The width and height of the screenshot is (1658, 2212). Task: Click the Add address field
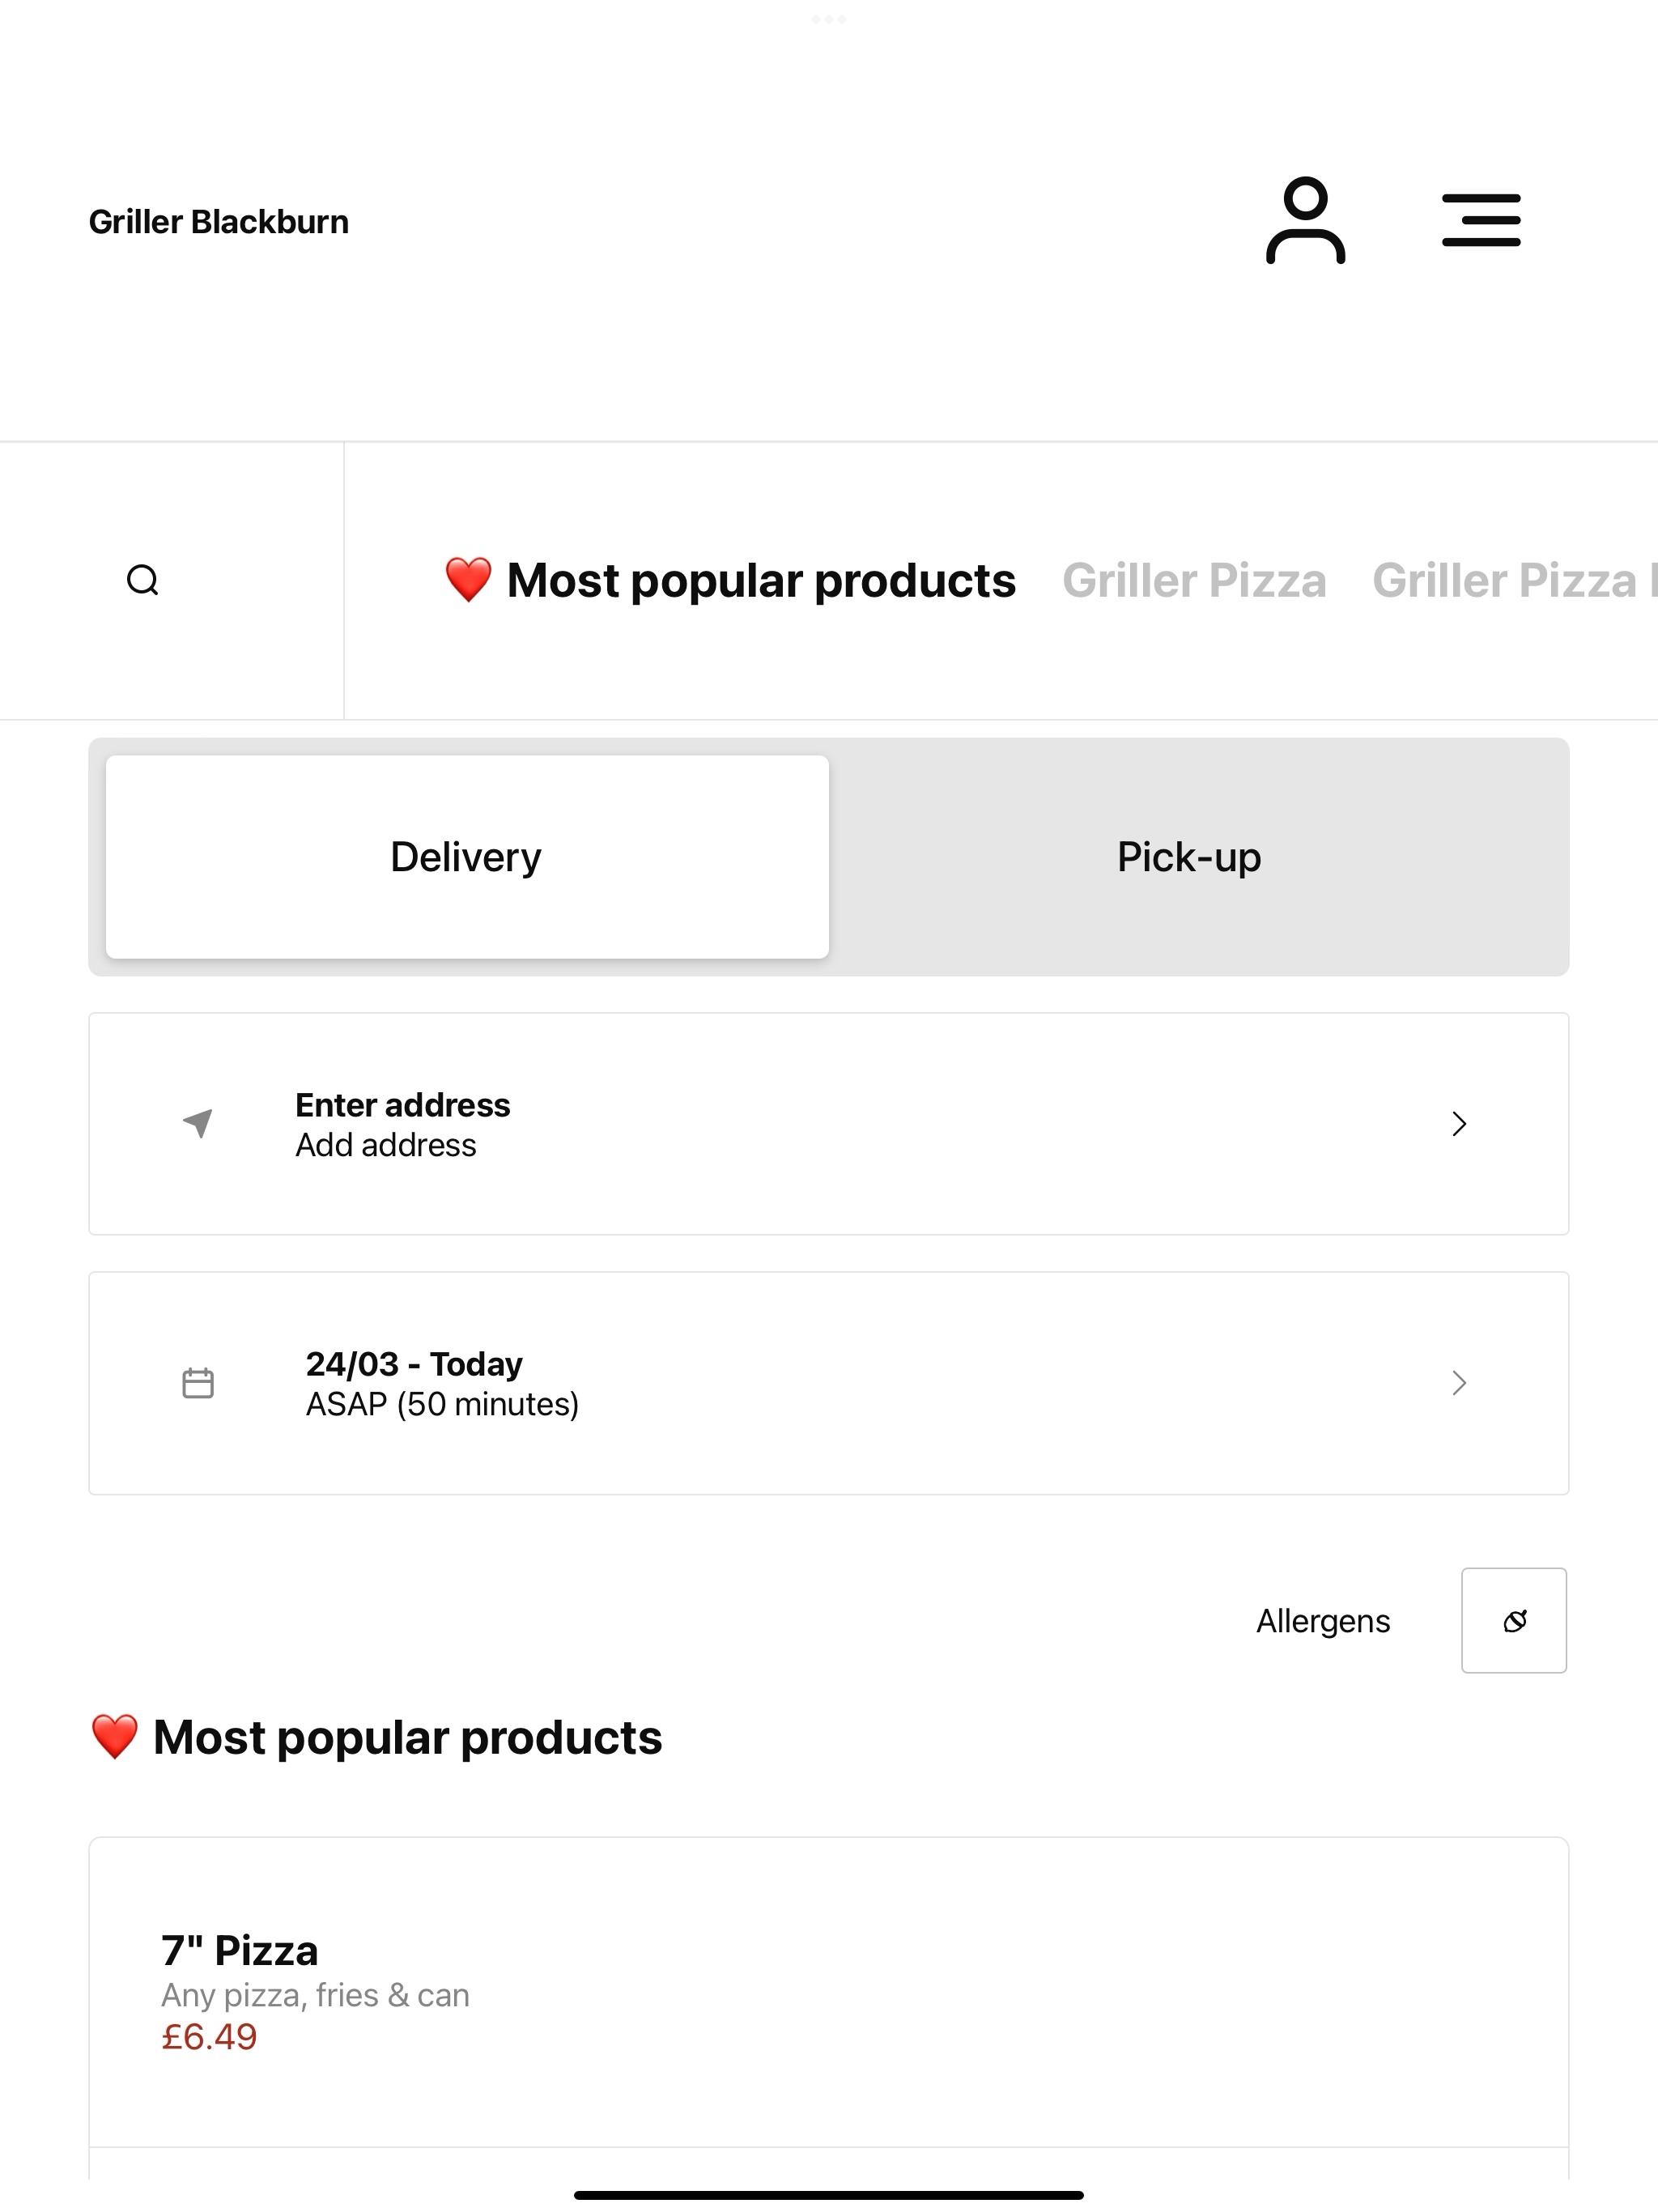(x=829, y=1124)
